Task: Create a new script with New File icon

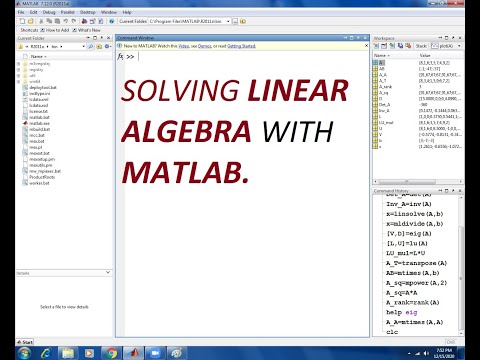Action: 22,21
